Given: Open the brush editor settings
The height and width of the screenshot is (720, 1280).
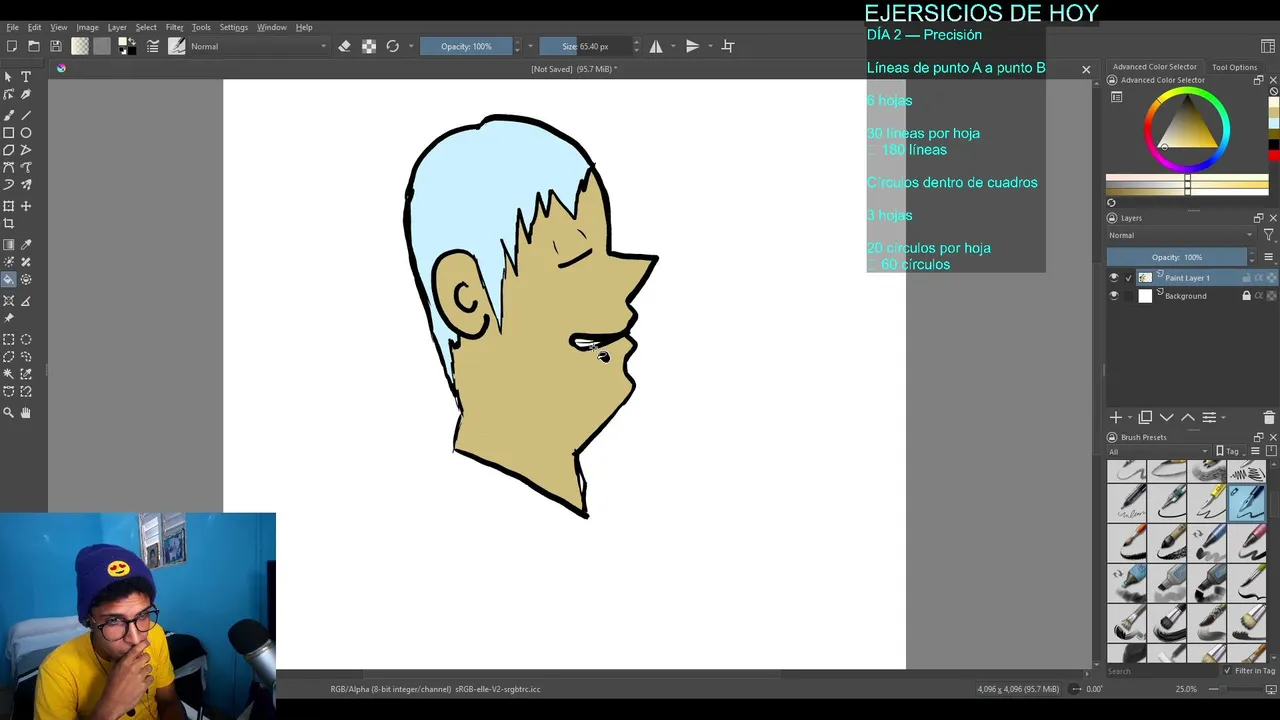Looking at the screenshot, I should (x=153, y=46).
